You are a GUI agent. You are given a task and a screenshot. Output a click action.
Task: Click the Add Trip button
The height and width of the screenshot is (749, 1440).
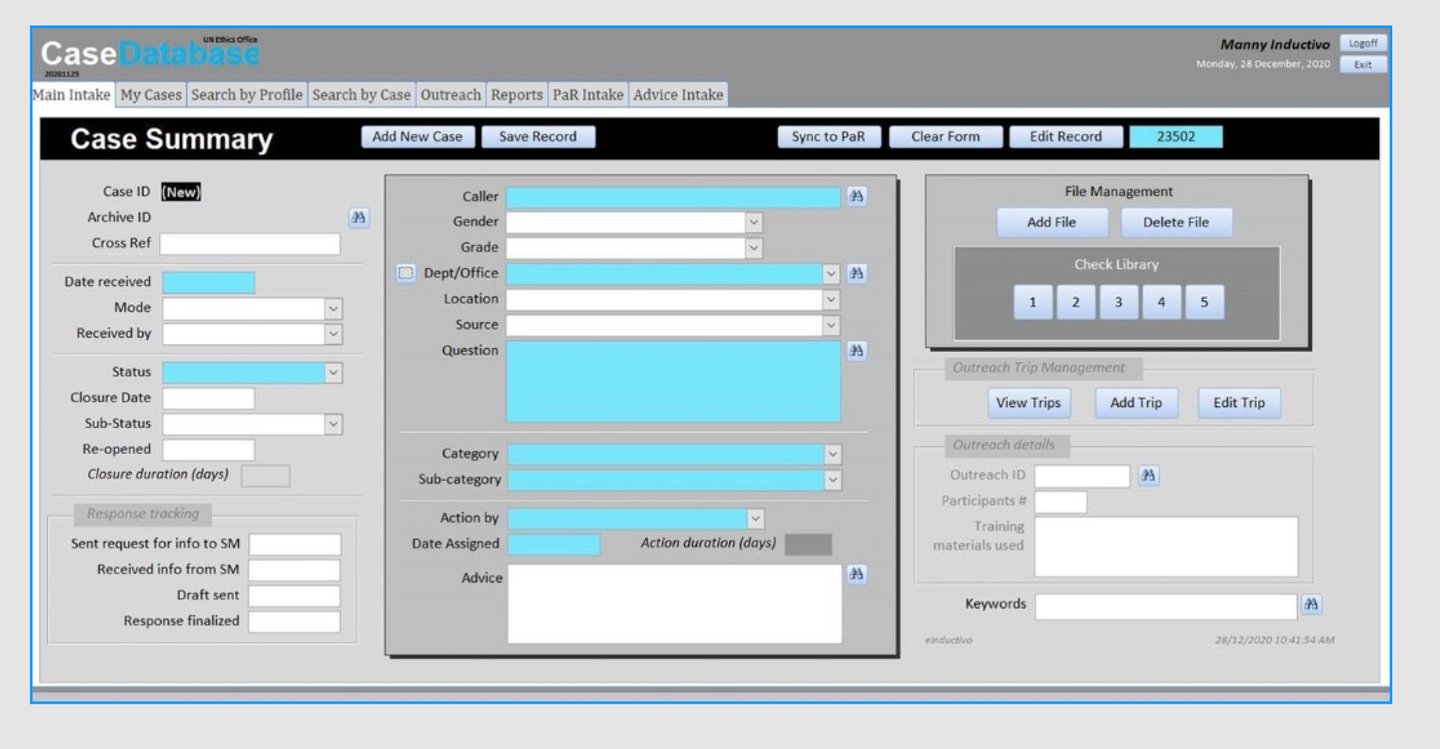tap(1136, 403)
